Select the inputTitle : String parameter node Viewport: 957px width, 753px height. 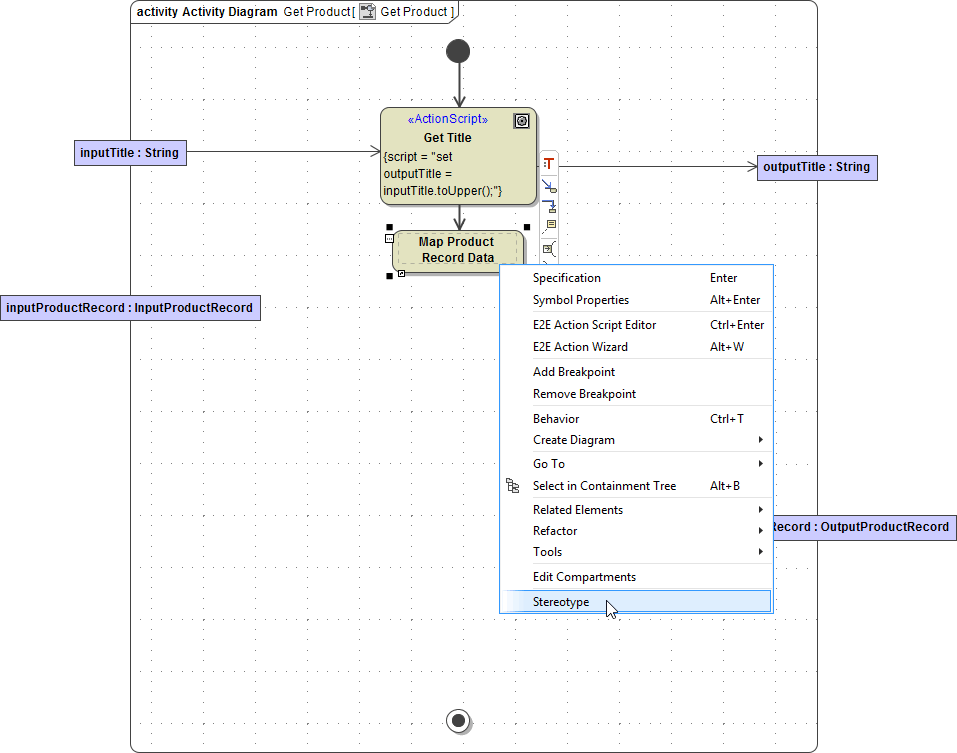[x=130, y=153]
